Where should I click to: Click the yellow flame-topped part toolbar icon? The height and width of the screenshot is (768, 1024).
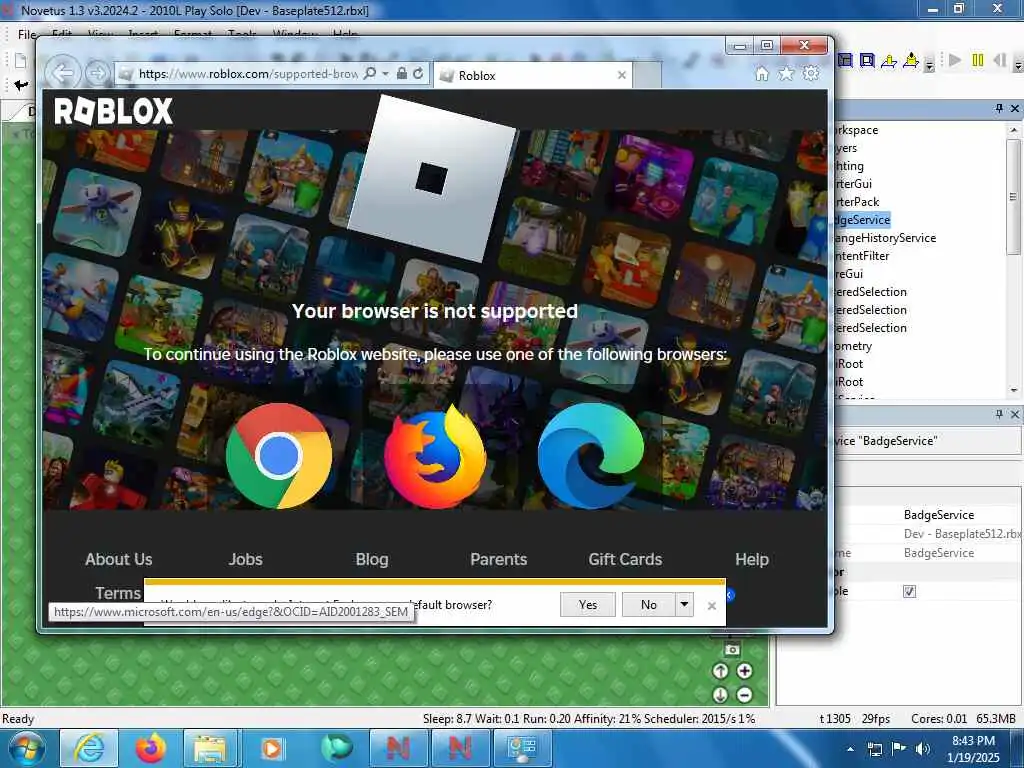pyautogui.click(x=911, y=61)
